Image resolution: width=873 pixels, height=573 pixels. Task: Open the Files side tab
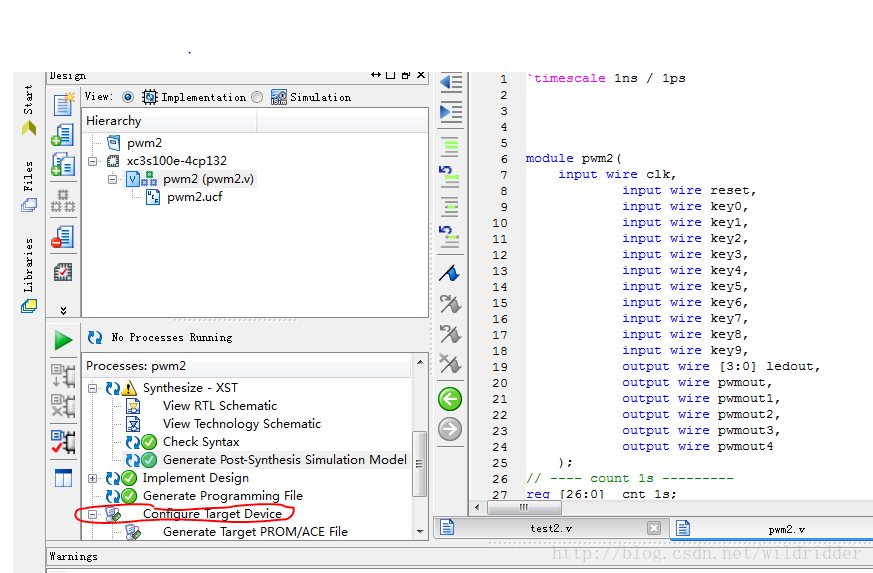29,186
